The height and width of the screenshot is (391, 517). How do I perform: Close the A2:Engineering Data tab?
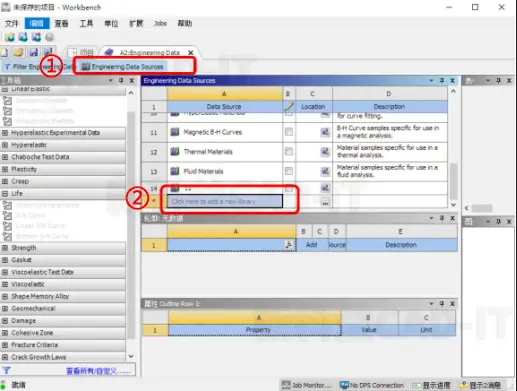tap(191, 53)
